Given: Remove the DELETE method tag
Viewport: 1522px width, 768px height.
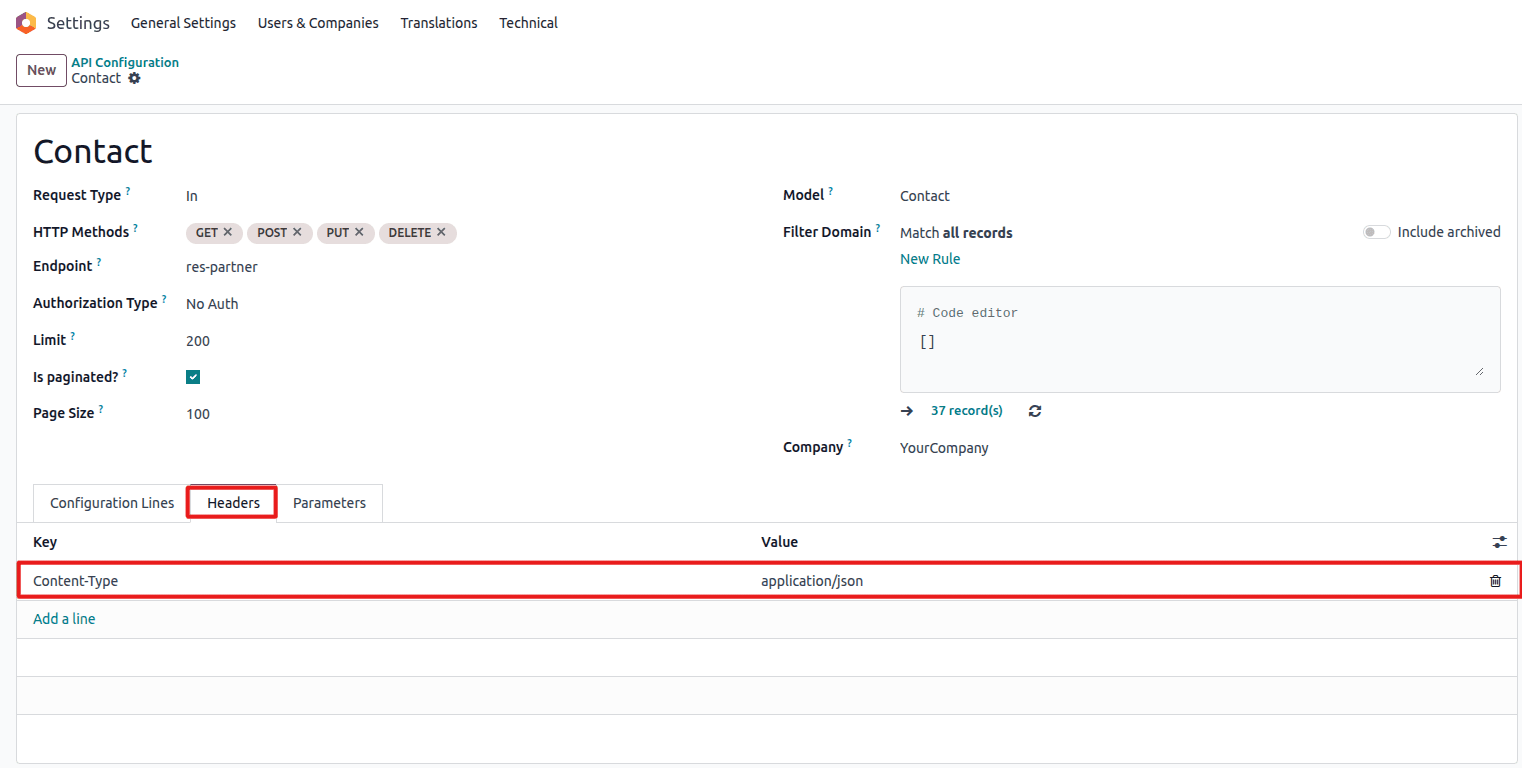Looking at the screenshot, I should pyautogui.click(x=441, y=232).
